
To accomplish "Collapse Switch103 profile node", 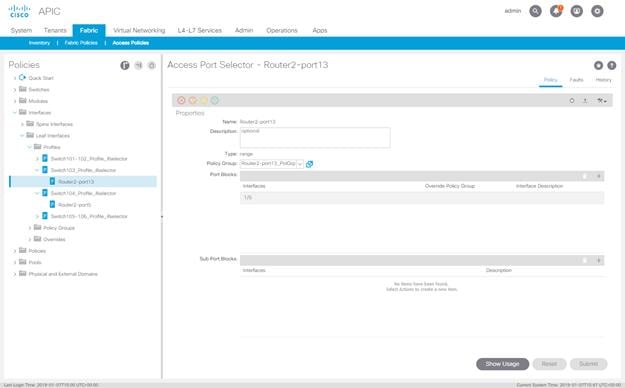I will point(37,170).
